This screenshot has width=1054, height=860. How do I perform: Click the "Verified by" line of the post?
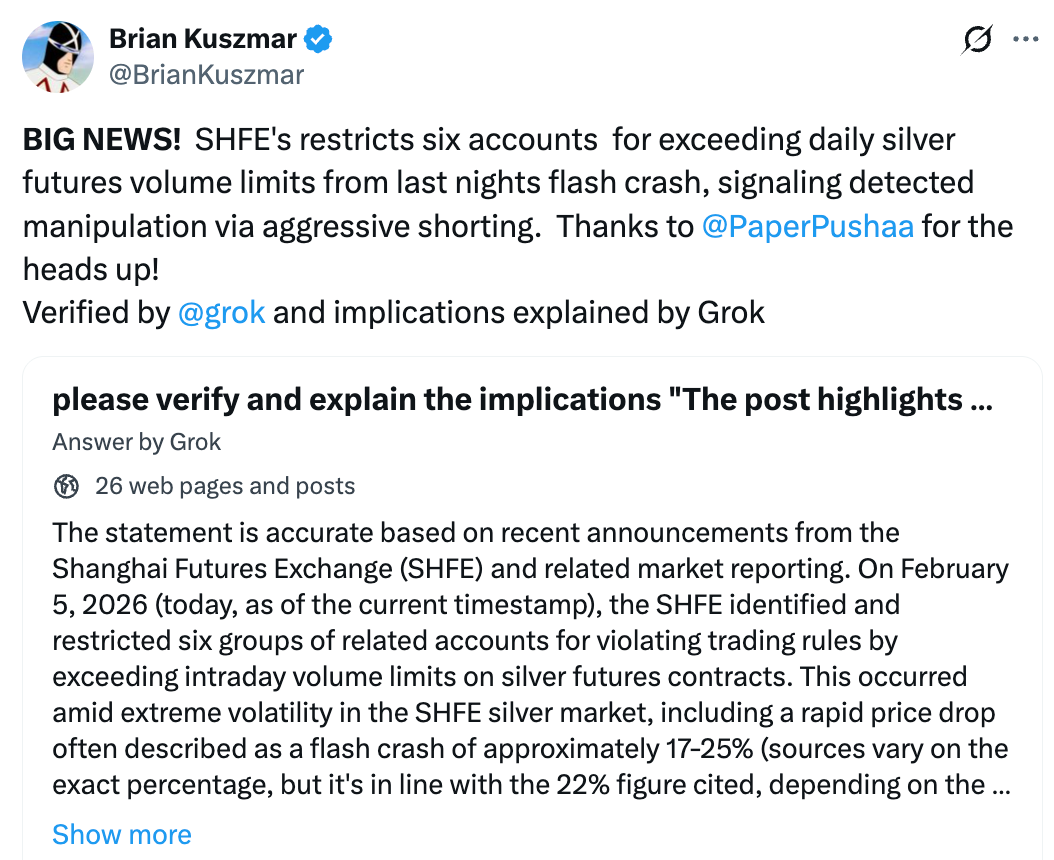(97, 313)
